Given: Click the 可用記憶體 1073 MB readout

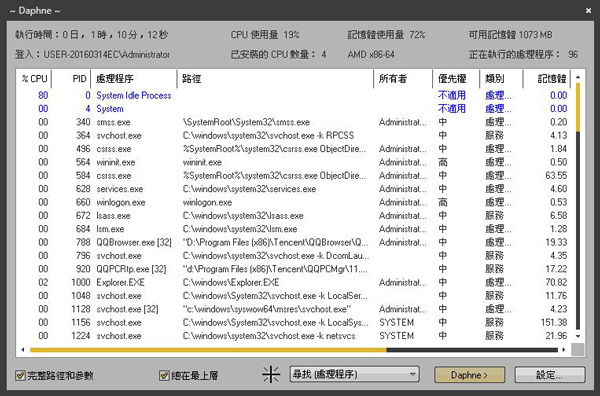Looking at the screenshot, I should [511, 35].
